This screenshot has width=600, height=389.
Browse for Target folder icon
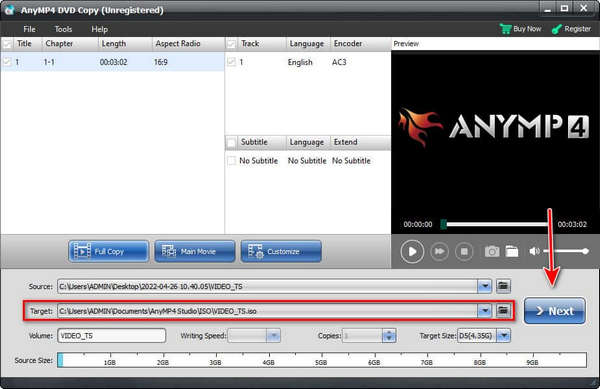(503, 310)
